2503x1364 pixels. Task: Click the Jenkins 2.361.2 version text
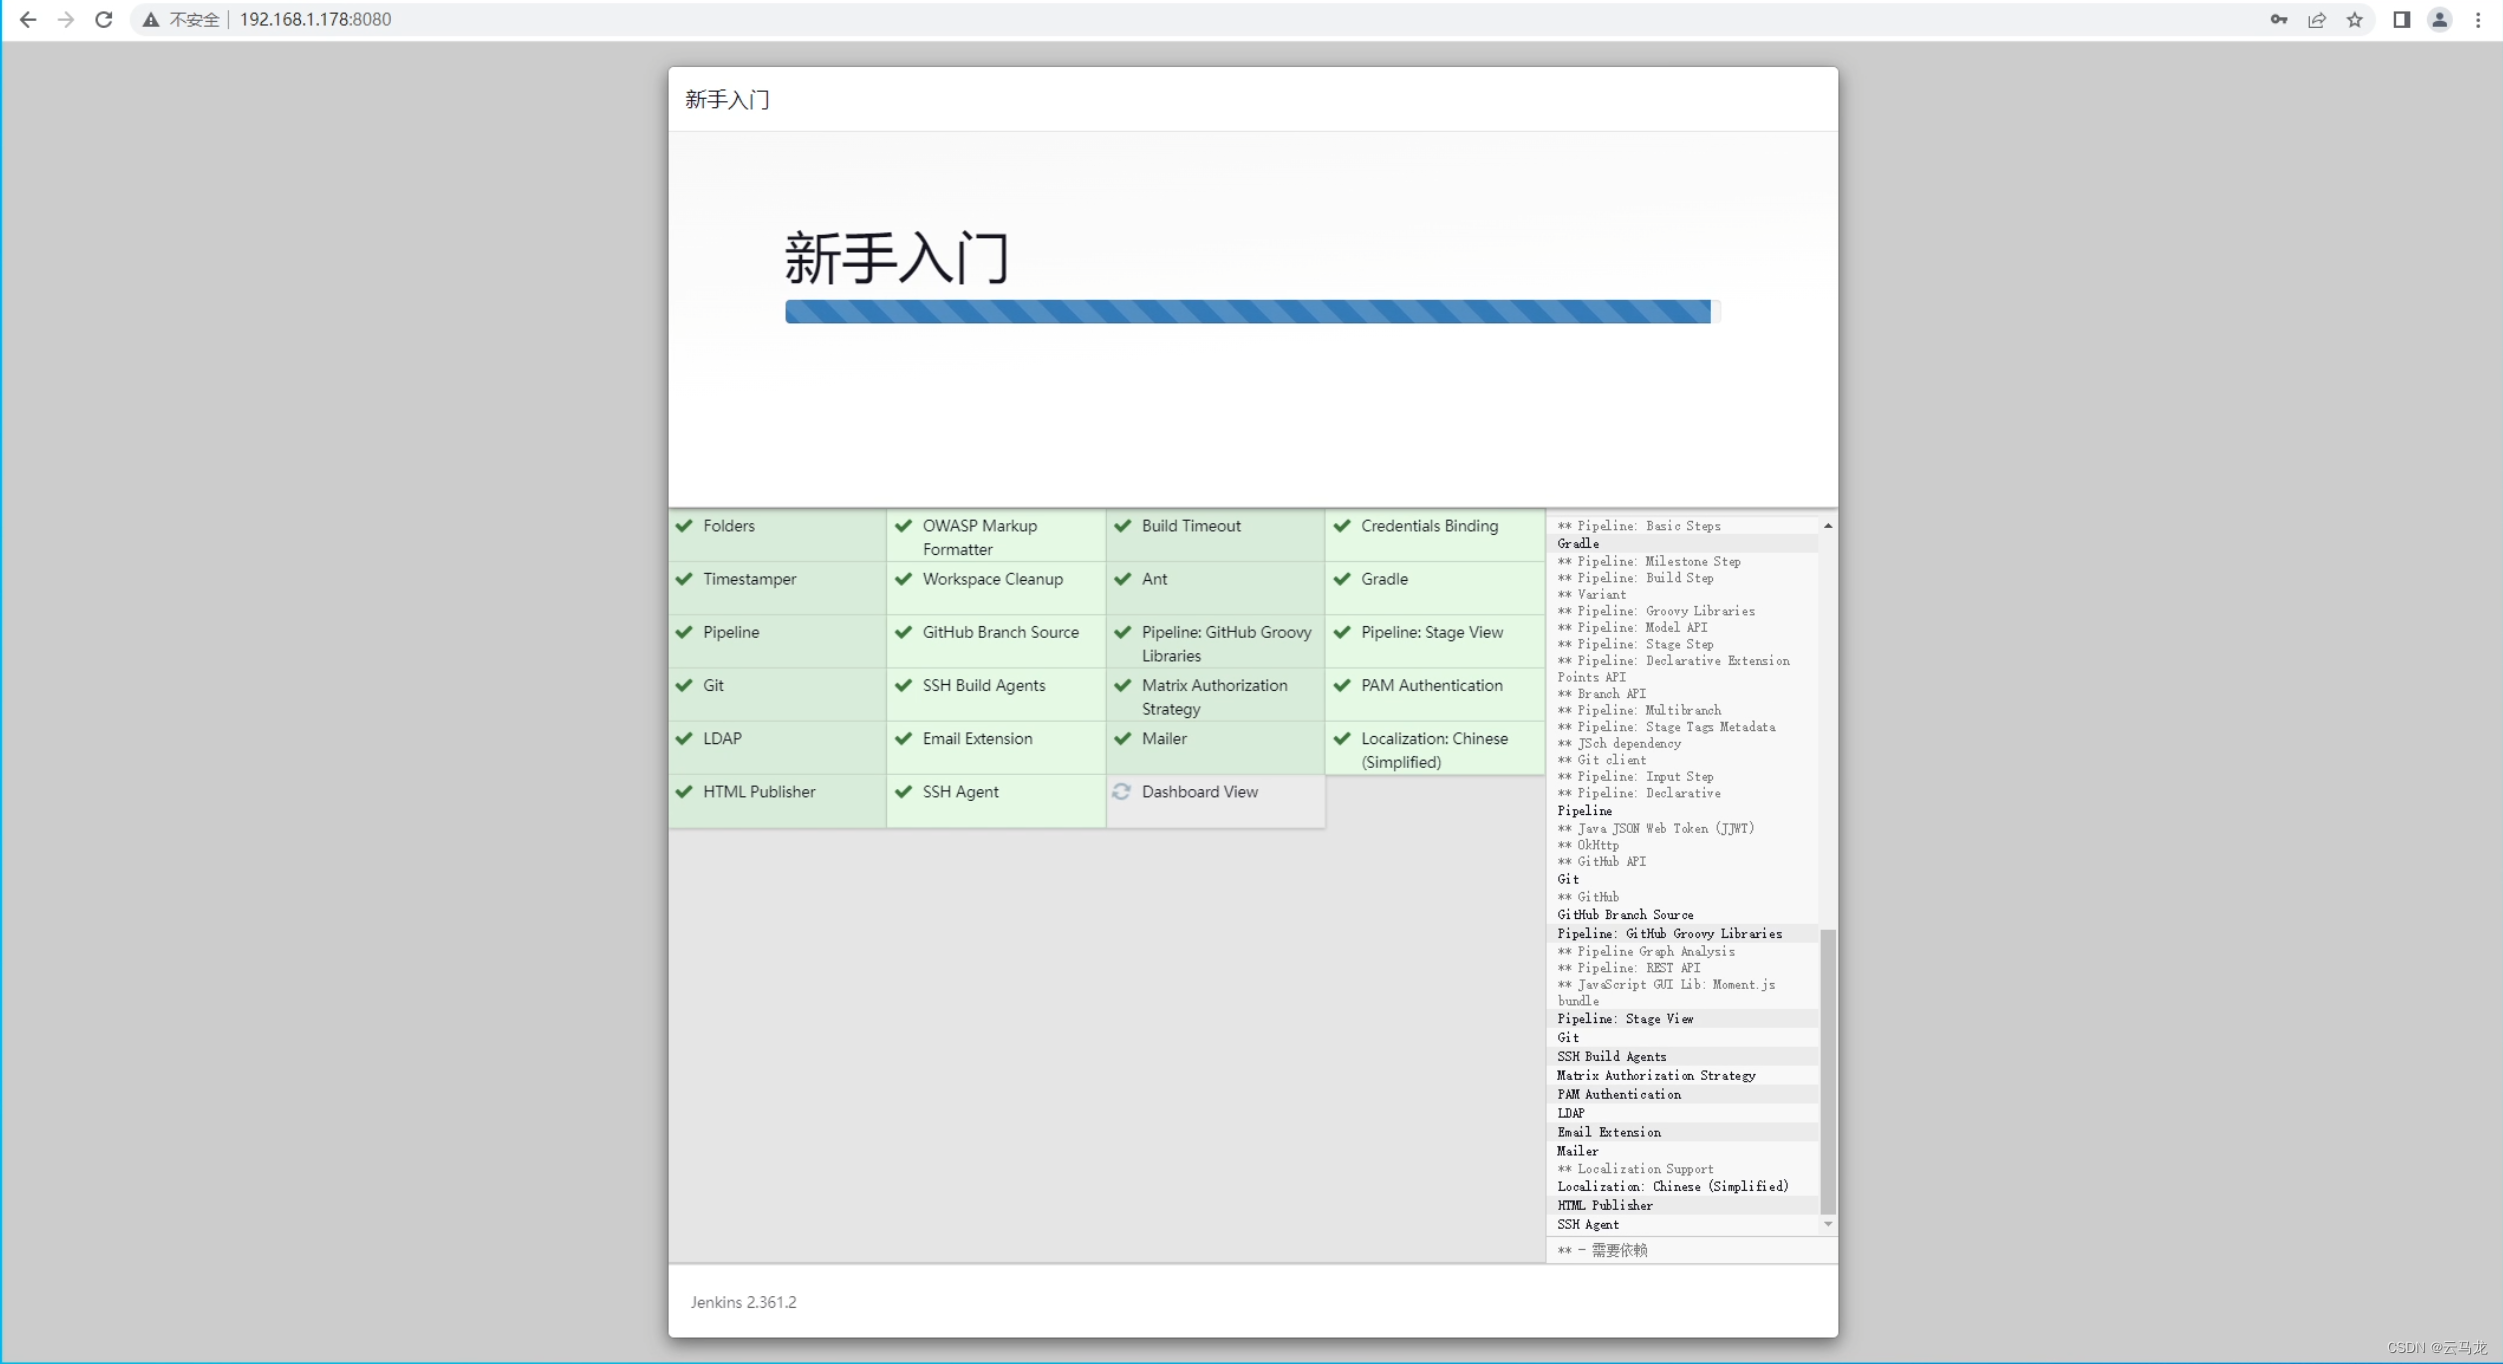click(743, 1302)
